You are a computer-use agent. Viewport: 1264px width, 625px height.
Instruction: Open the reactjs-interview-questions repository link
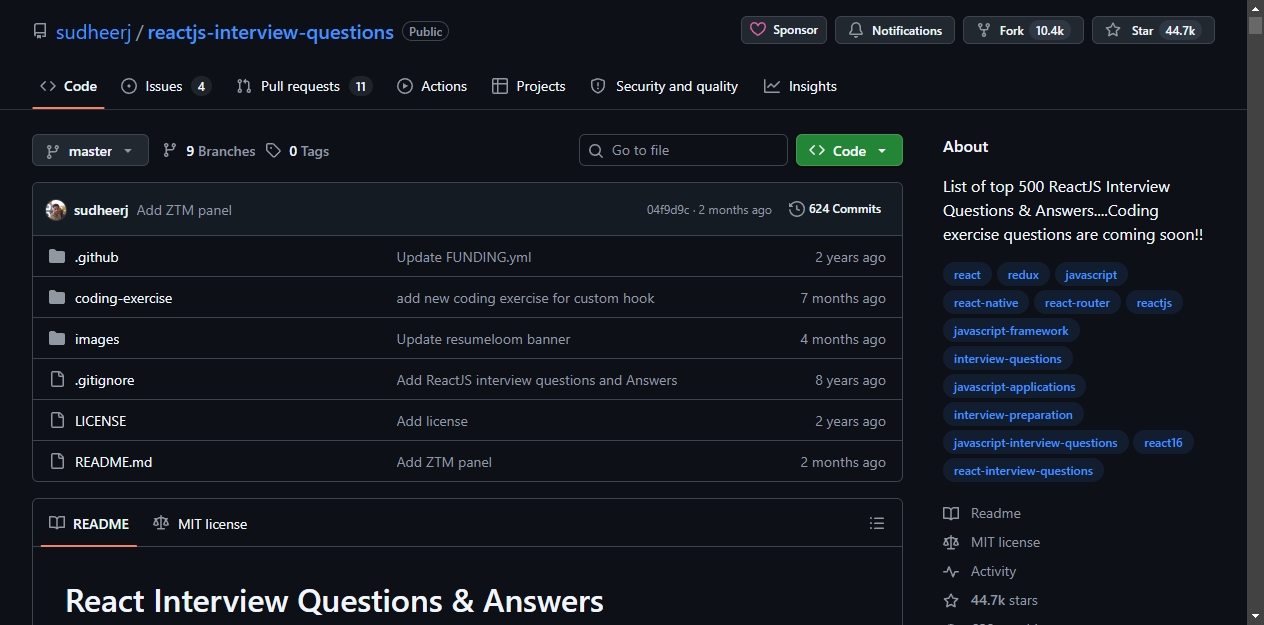point(270,32)
